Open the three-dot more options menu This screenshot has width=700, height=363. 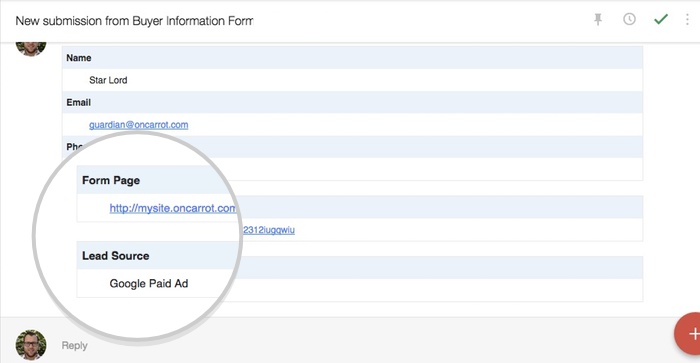coord(687,19)
